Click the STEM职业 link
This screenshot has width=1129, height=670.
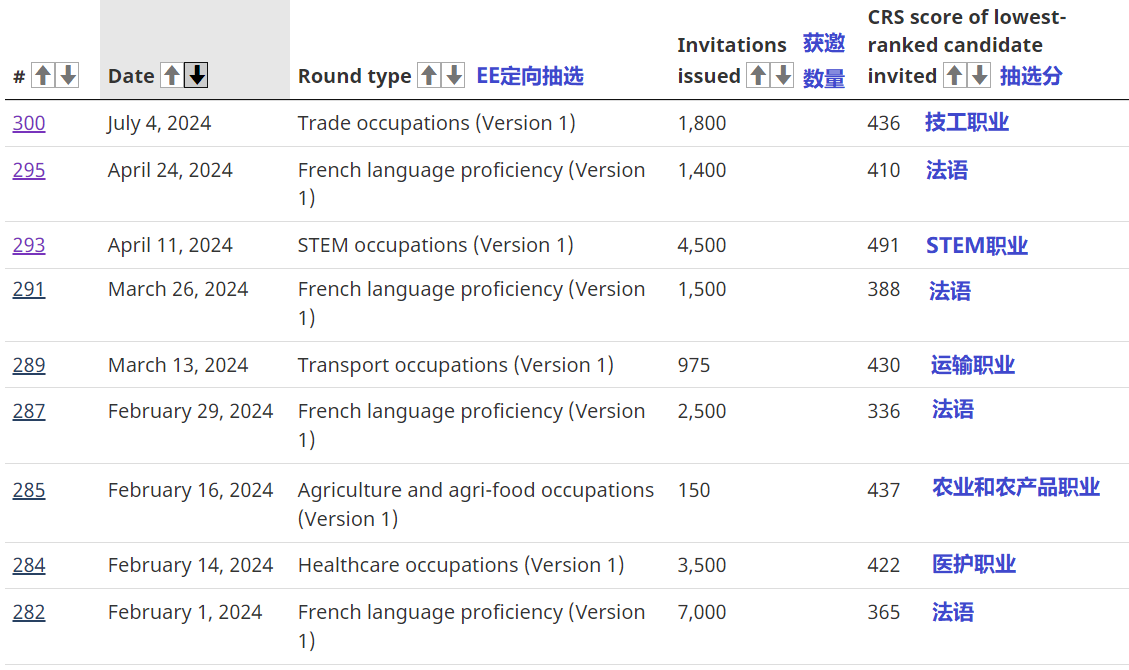(976, 244)
